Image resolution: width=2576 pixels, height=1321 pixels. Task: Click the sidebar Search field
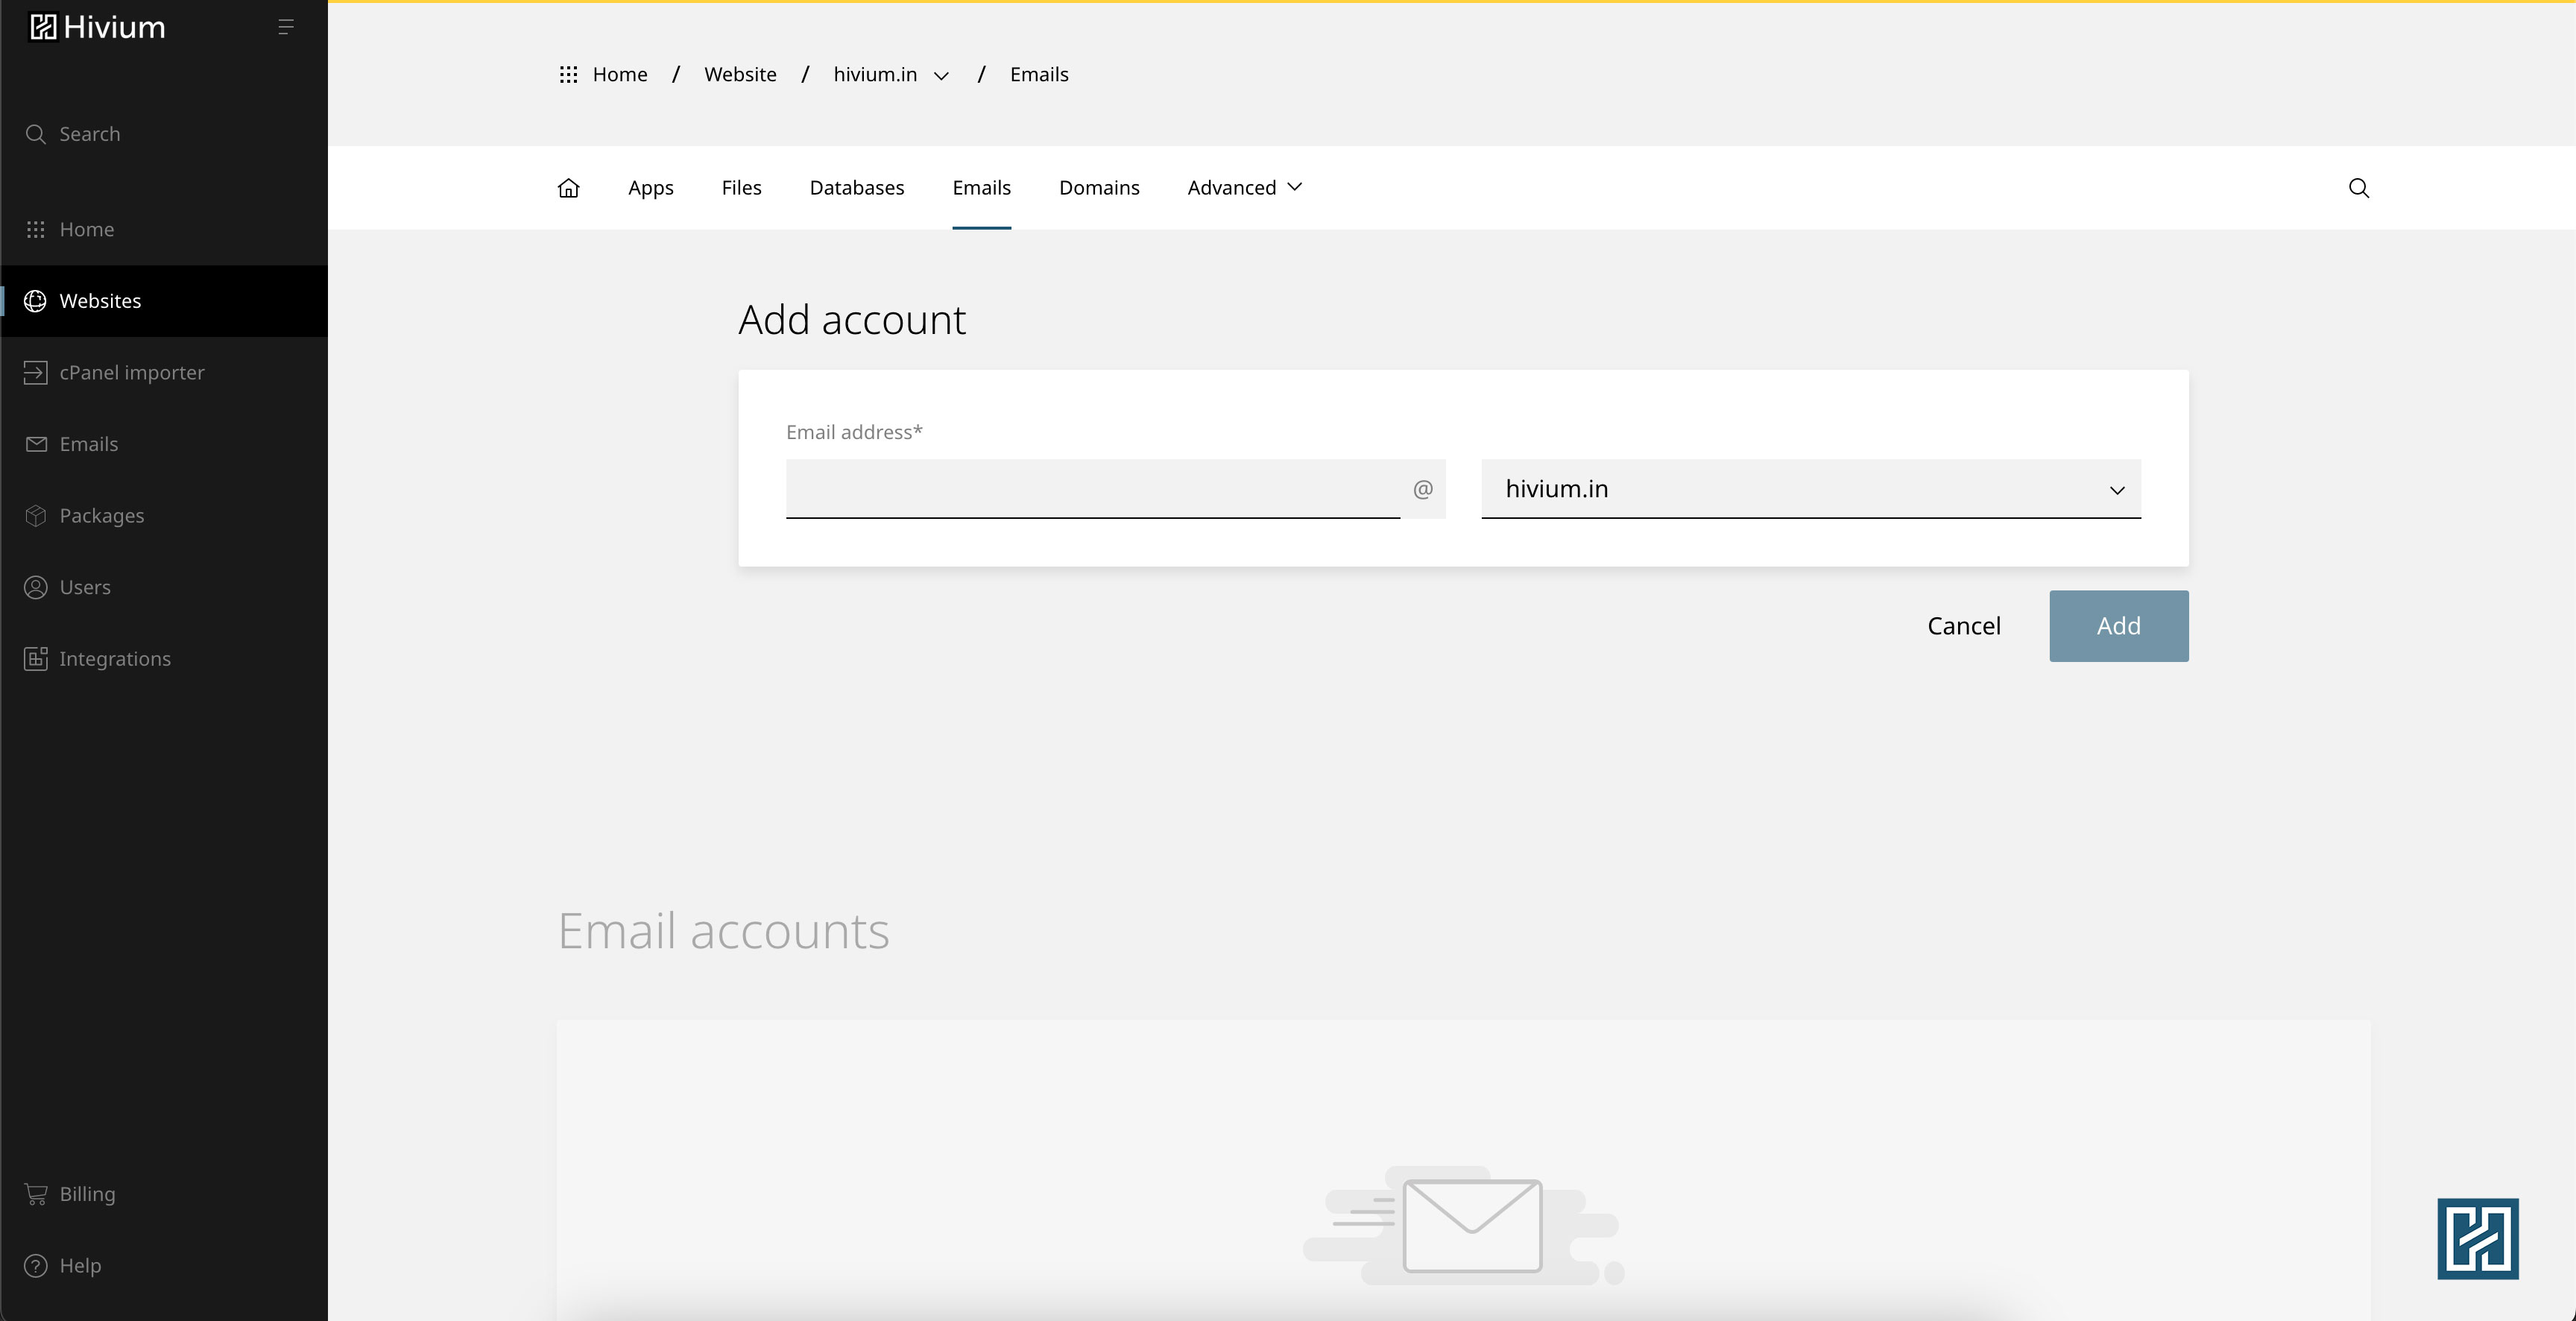coord(89,134)
